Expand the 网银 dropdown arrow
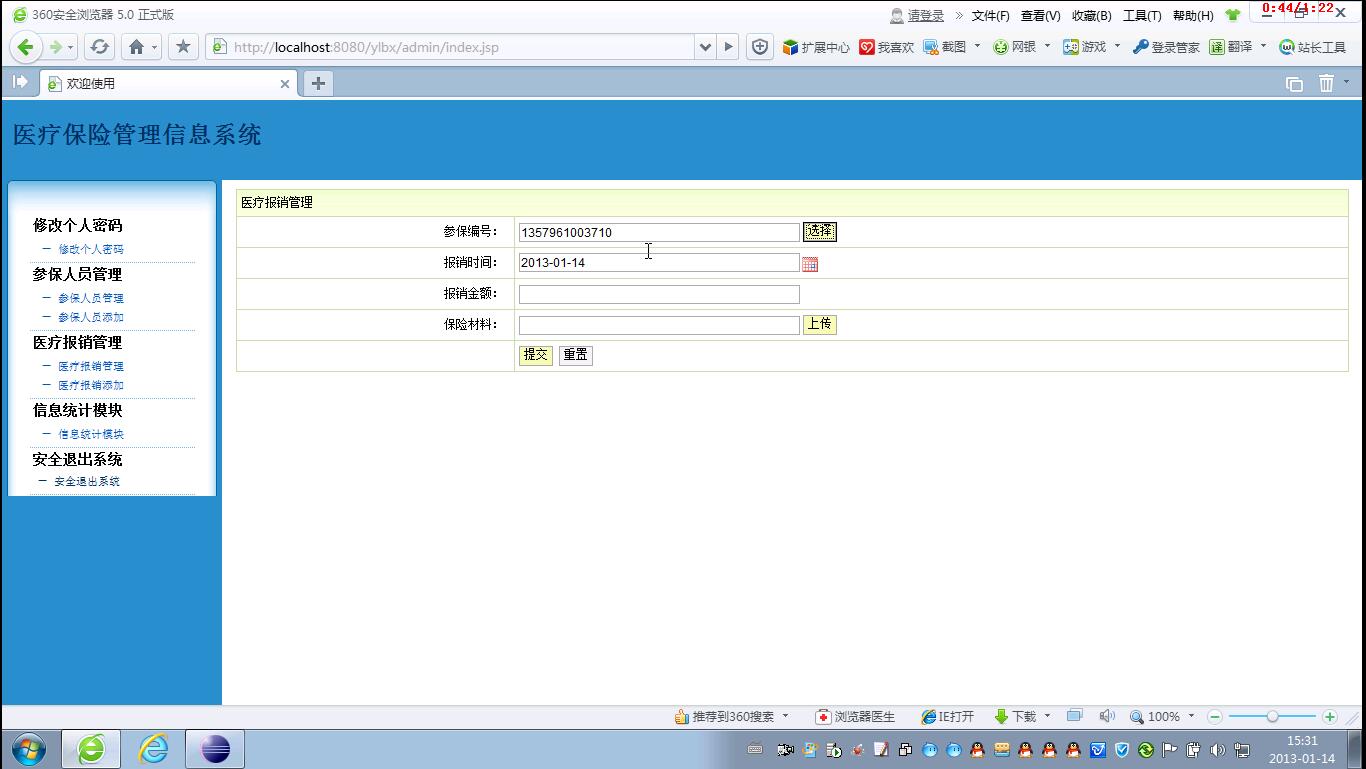Screen dimensions: 1366x769 1047,46
